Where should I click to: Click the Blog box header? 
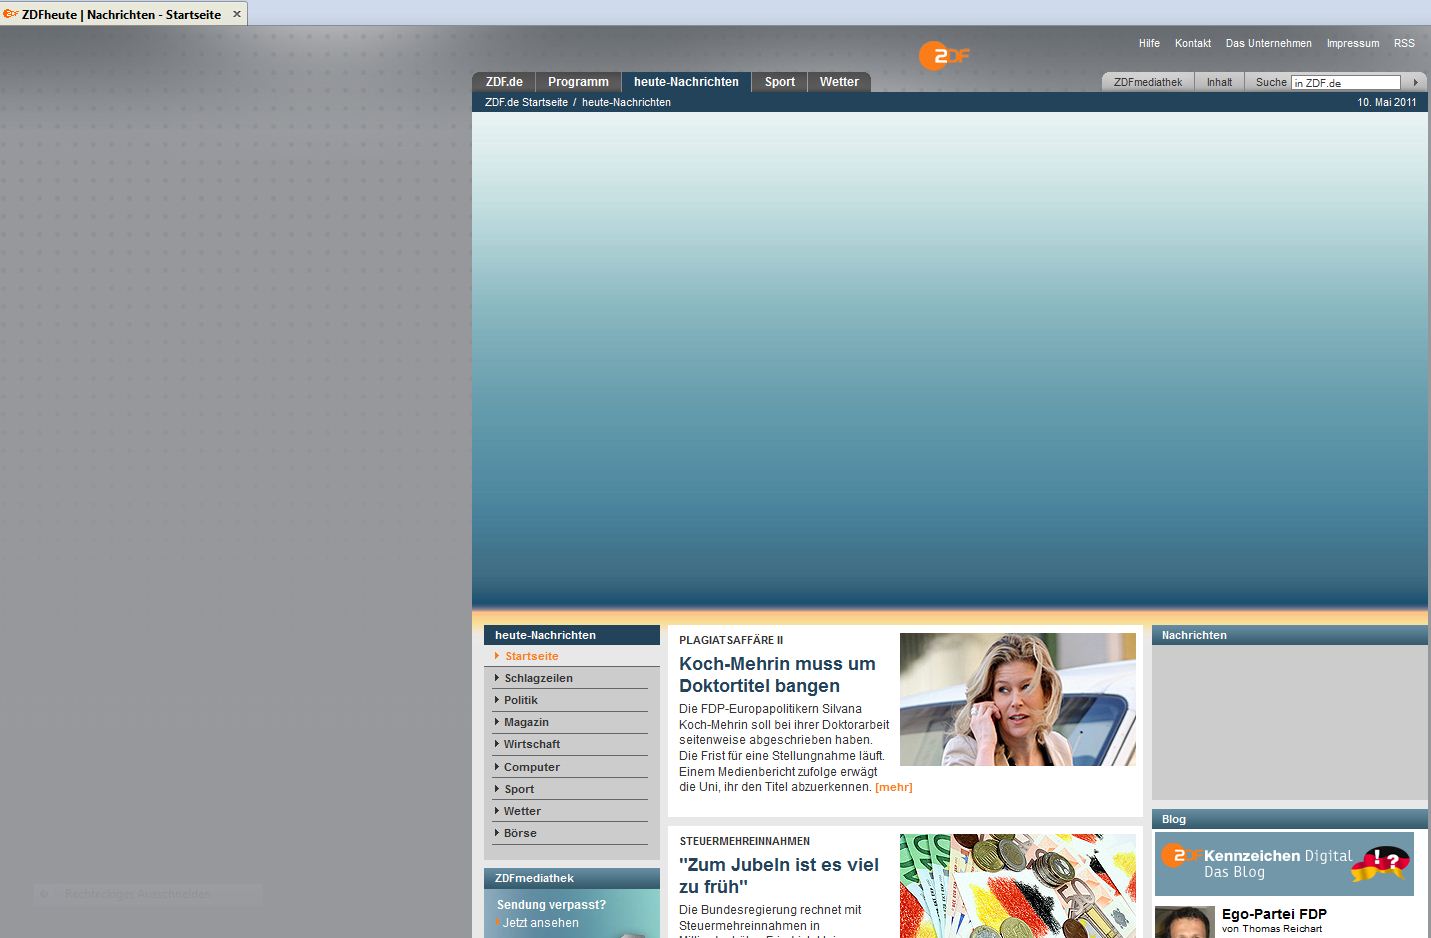(1290, 819)
